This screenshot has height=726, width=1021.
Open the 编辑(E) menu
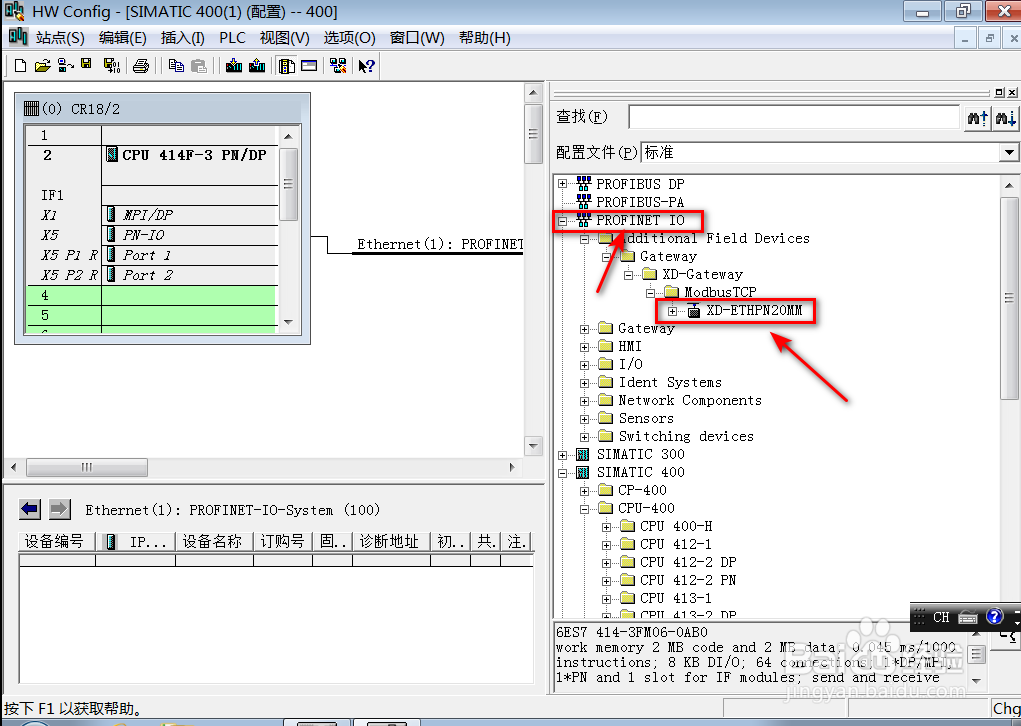tap(122, 38)
